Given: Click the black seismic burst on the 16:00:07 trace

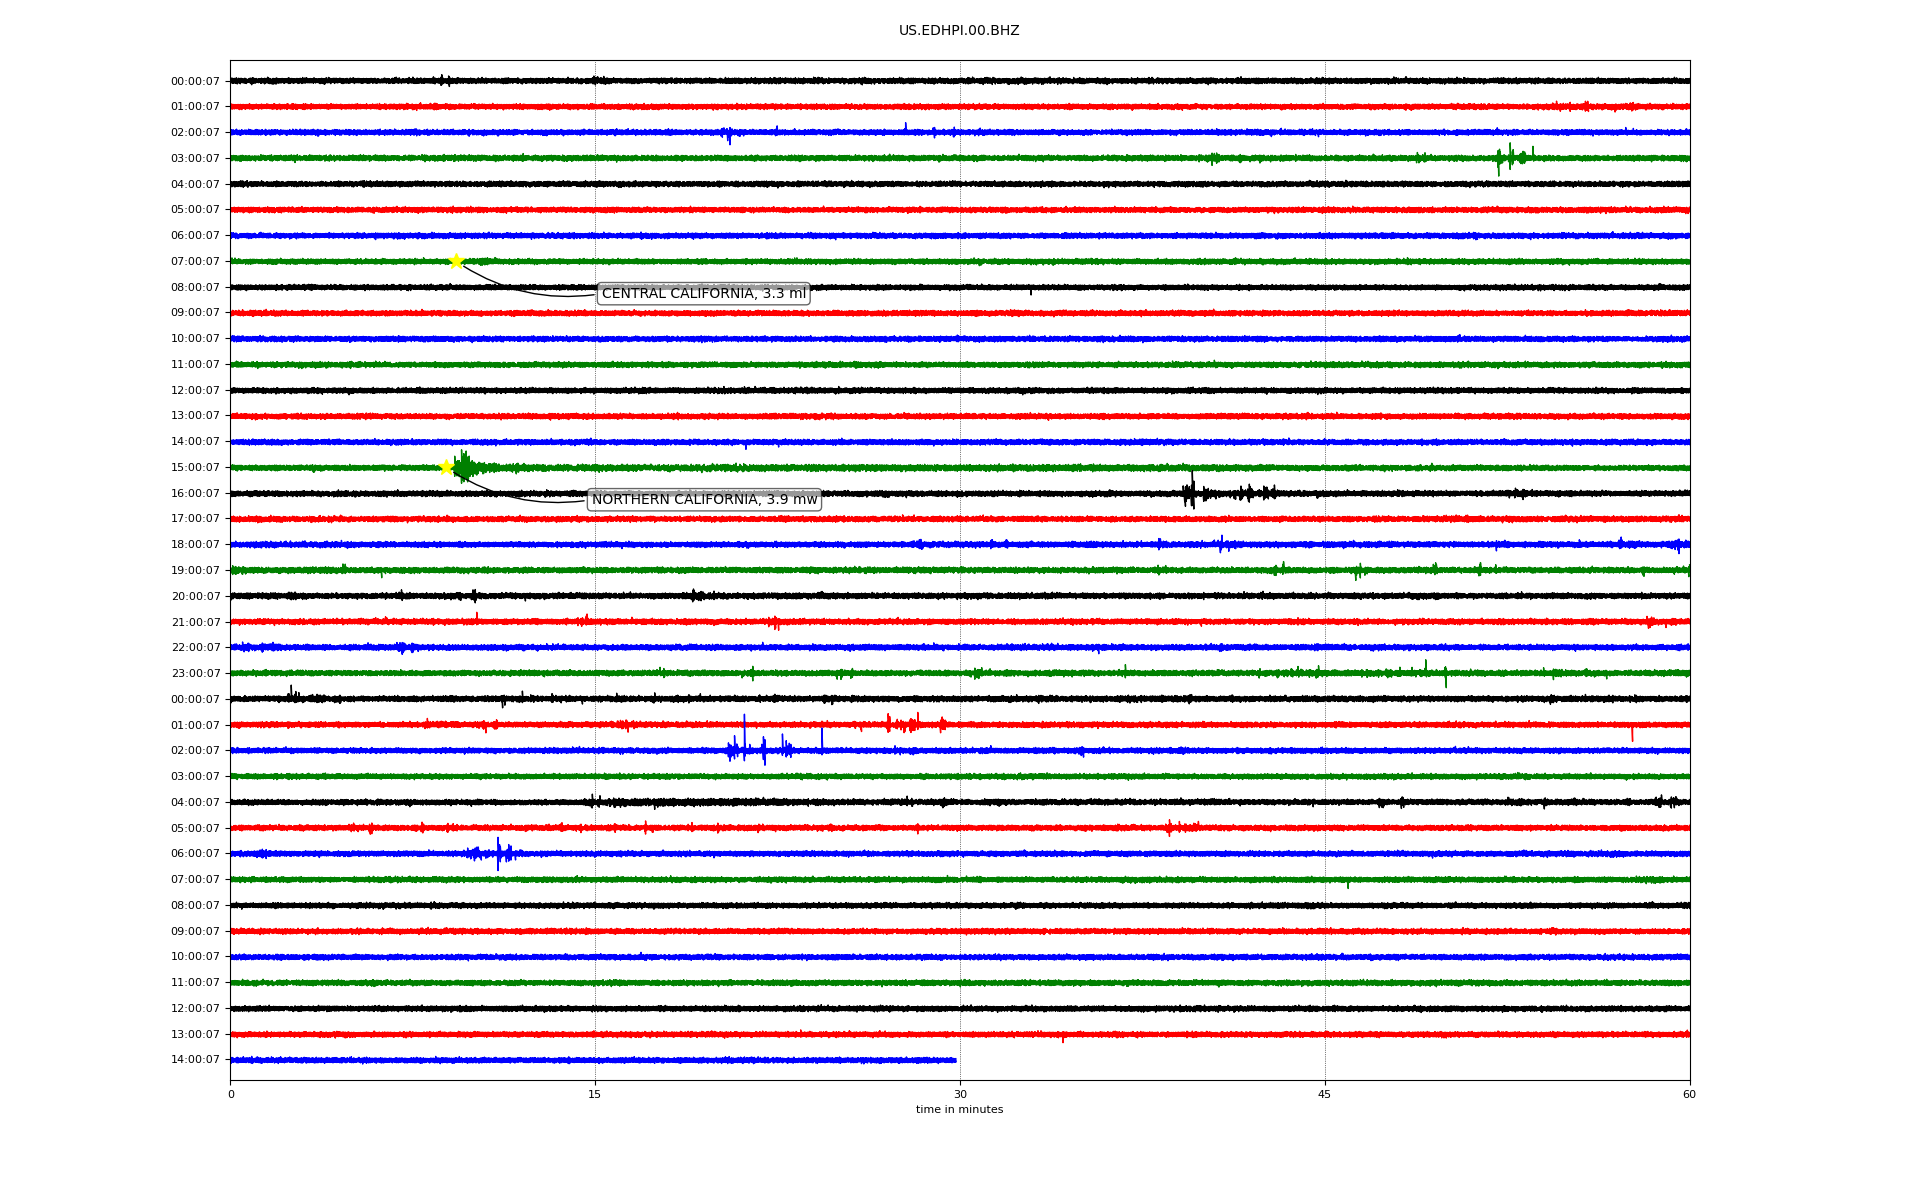Looking at the screenshot, I should click(1190, 493).
